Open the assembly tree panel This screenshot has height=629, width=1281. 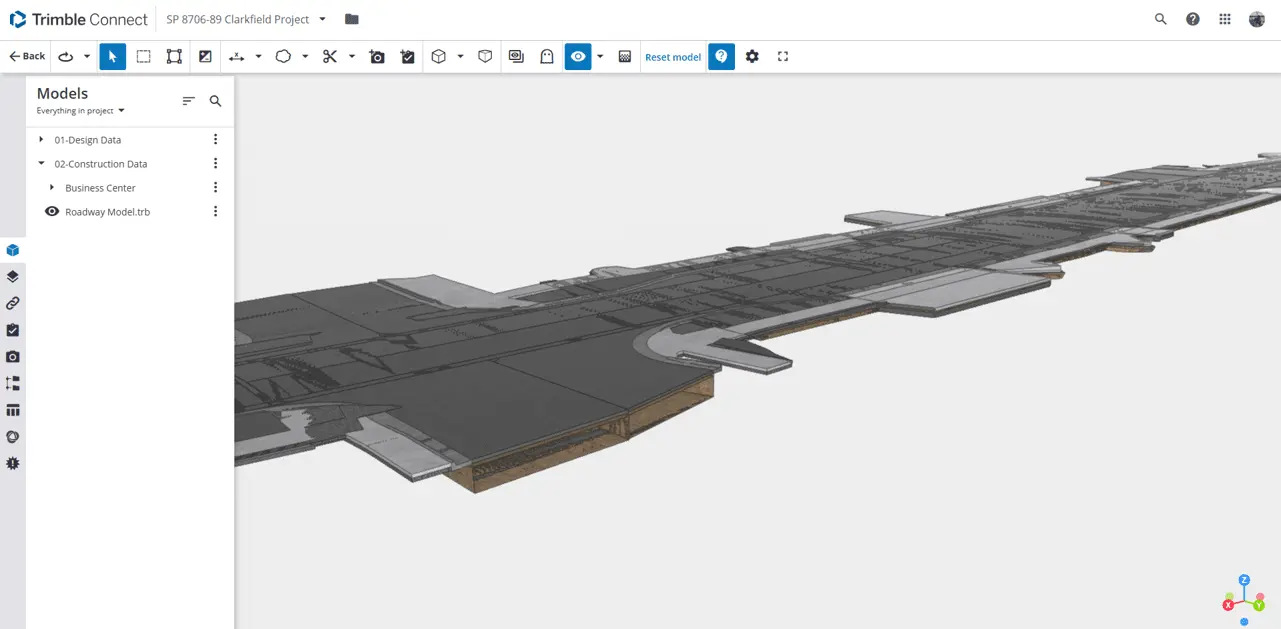pyautogui.click(x=13, y=383)
